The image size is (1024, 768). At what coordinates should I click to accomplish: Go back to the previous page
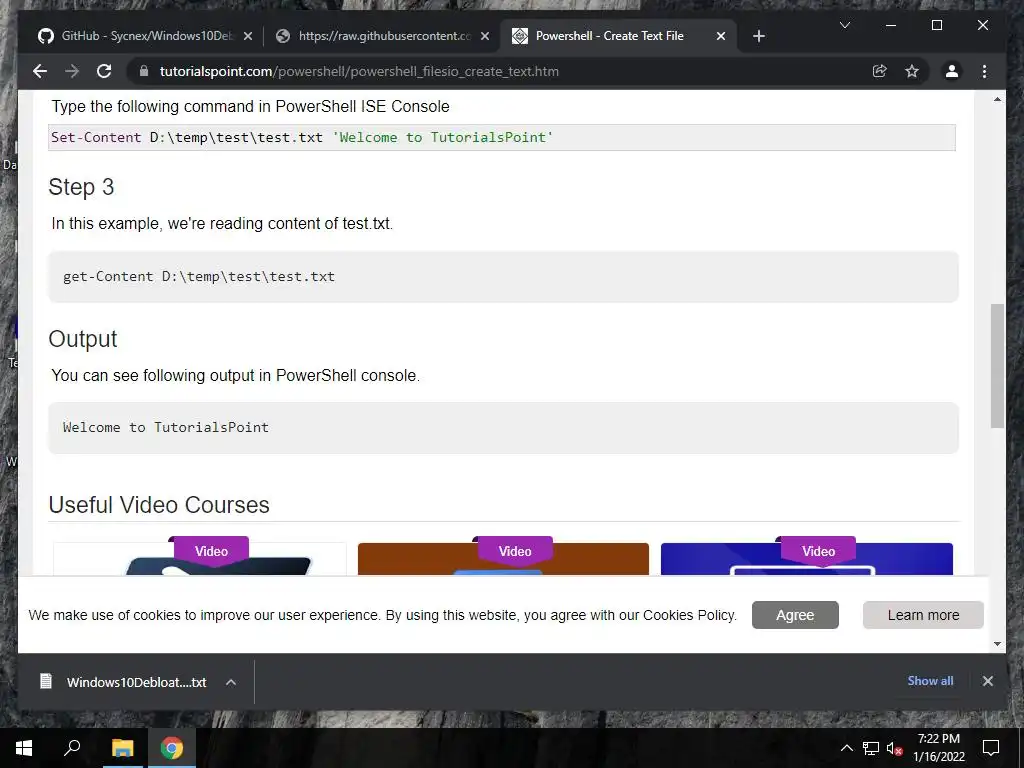pyautogui.click(x=40, y=71)
